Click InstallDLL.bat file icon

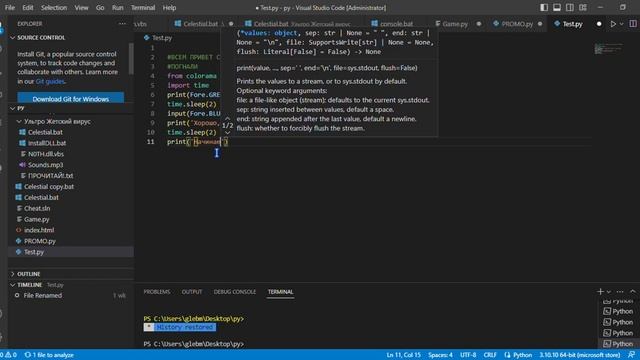tap(22, 143)
